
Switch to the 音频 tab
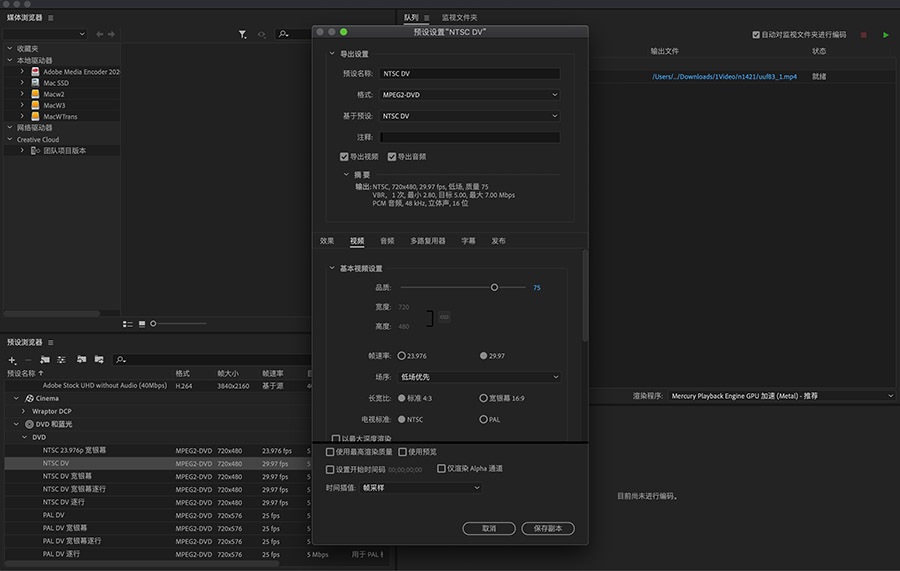387,241
